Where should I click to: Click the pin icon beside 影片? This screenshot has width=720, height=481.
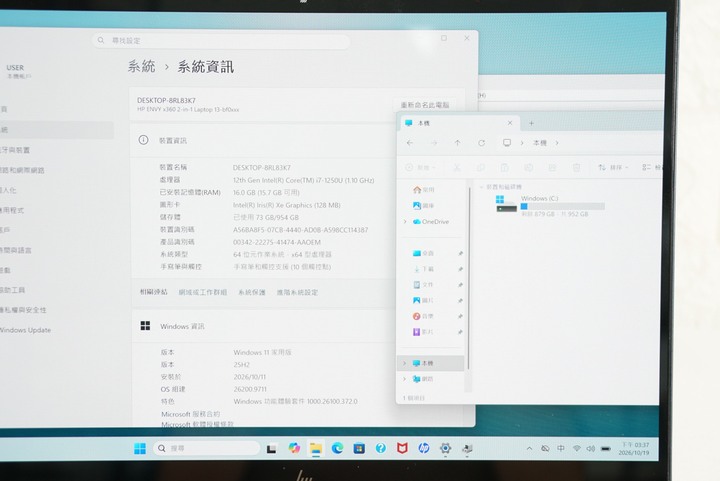pos(460,332)
